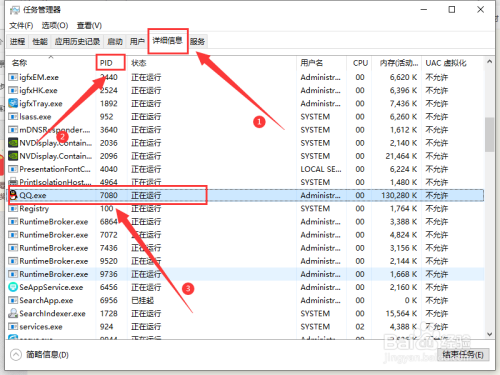Viewport: 500px width, 375px height.
Task: Click the QQ.exe penguin icon
Action: (x=13, y=195)
